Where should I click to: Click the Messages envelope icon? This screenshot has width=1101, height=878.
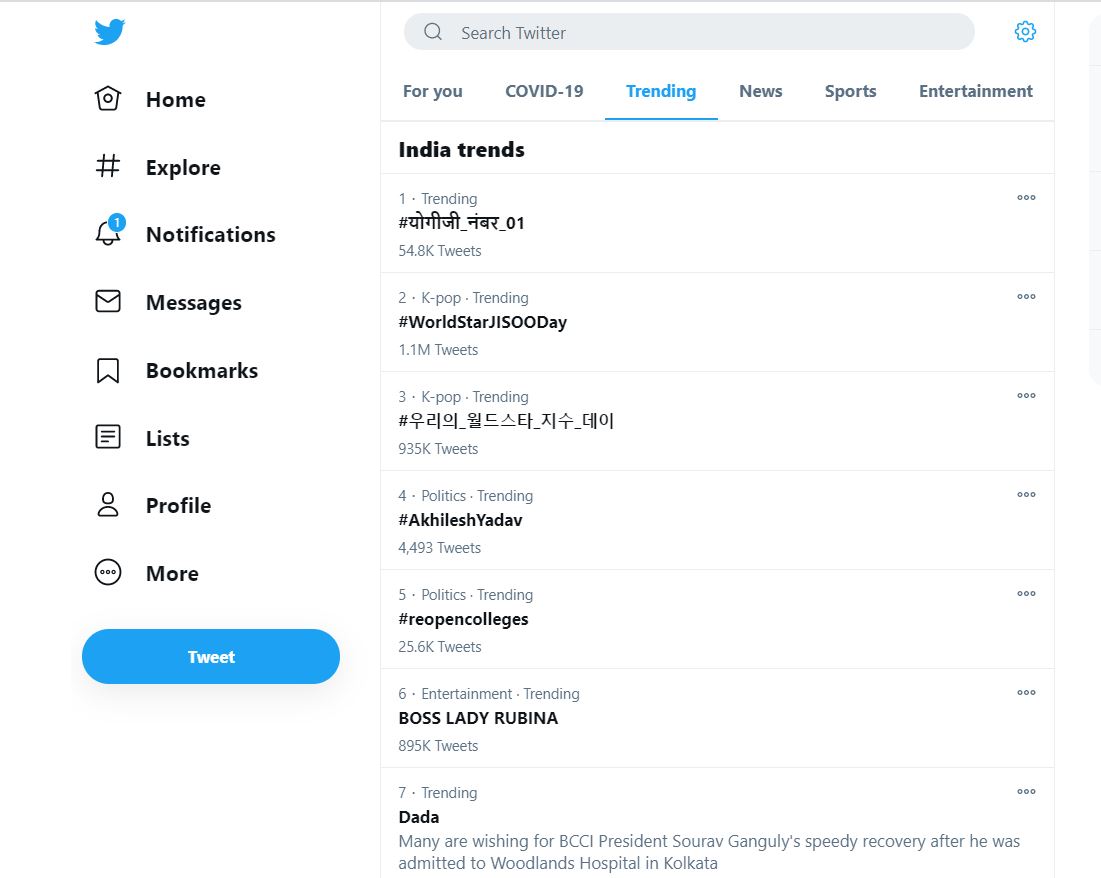tap(108, 302)
